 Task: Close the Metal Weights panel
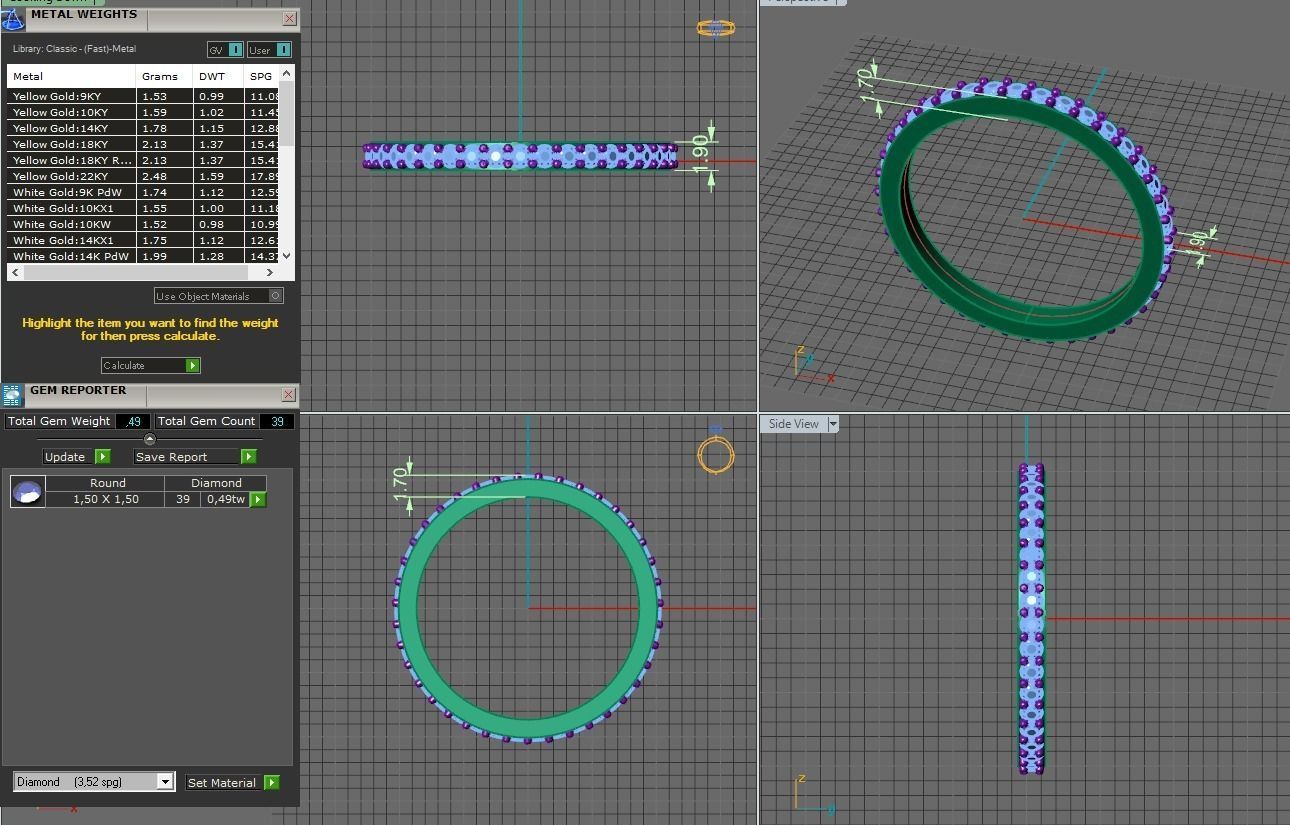coord(289,18)
